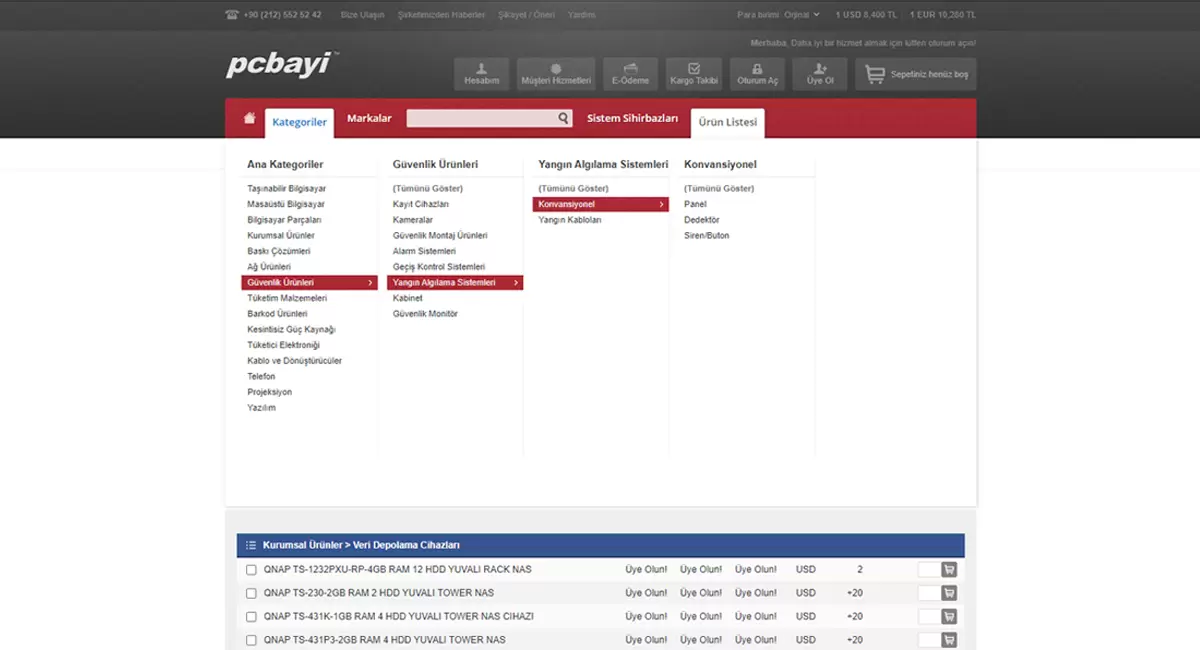Check the QNAP TS-431P3-2GB row checkbox
Image resolution: width=1200 pixels, height=650 pixels.
point(251,640)
